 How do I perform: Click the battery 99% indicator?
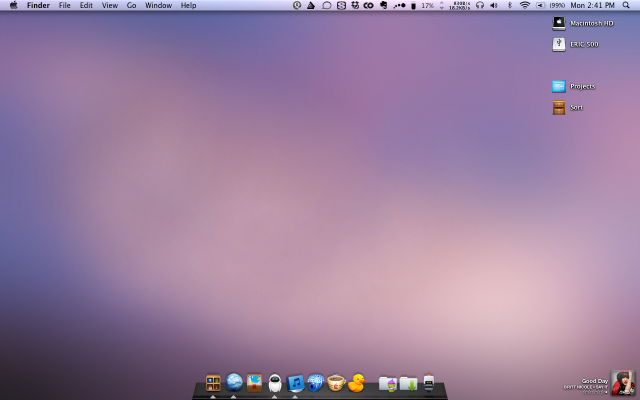tap(550, 5)
